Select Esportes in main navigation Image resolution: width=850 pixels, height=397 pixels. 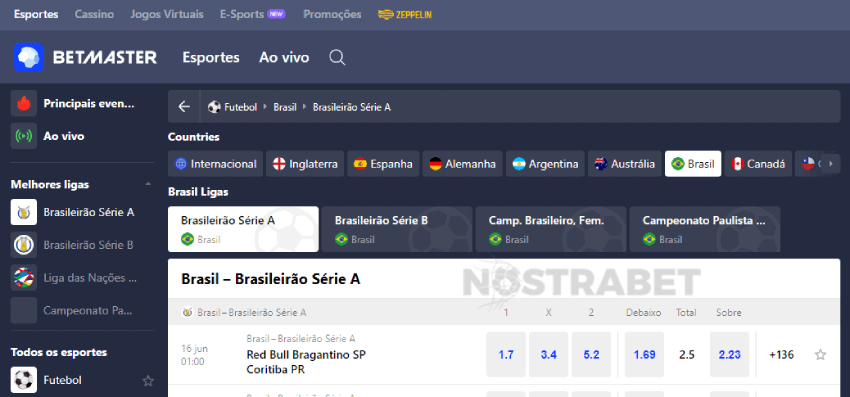211,57
